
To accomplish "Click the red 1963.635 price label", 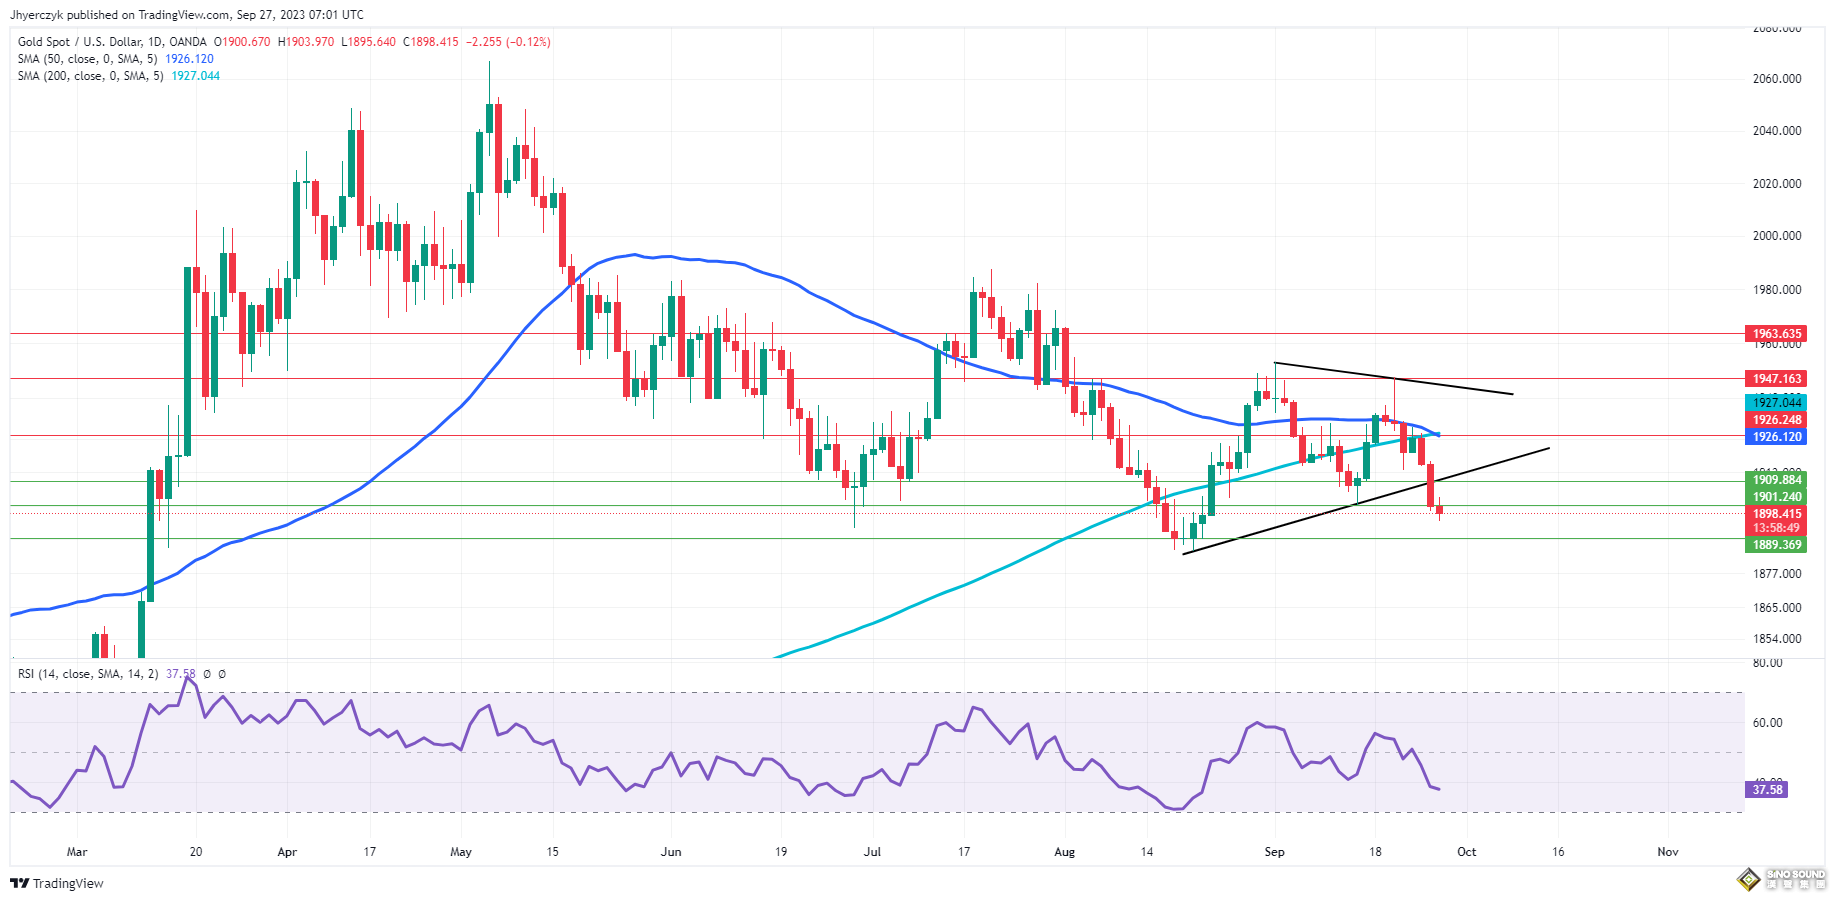I will [1776, 334].
